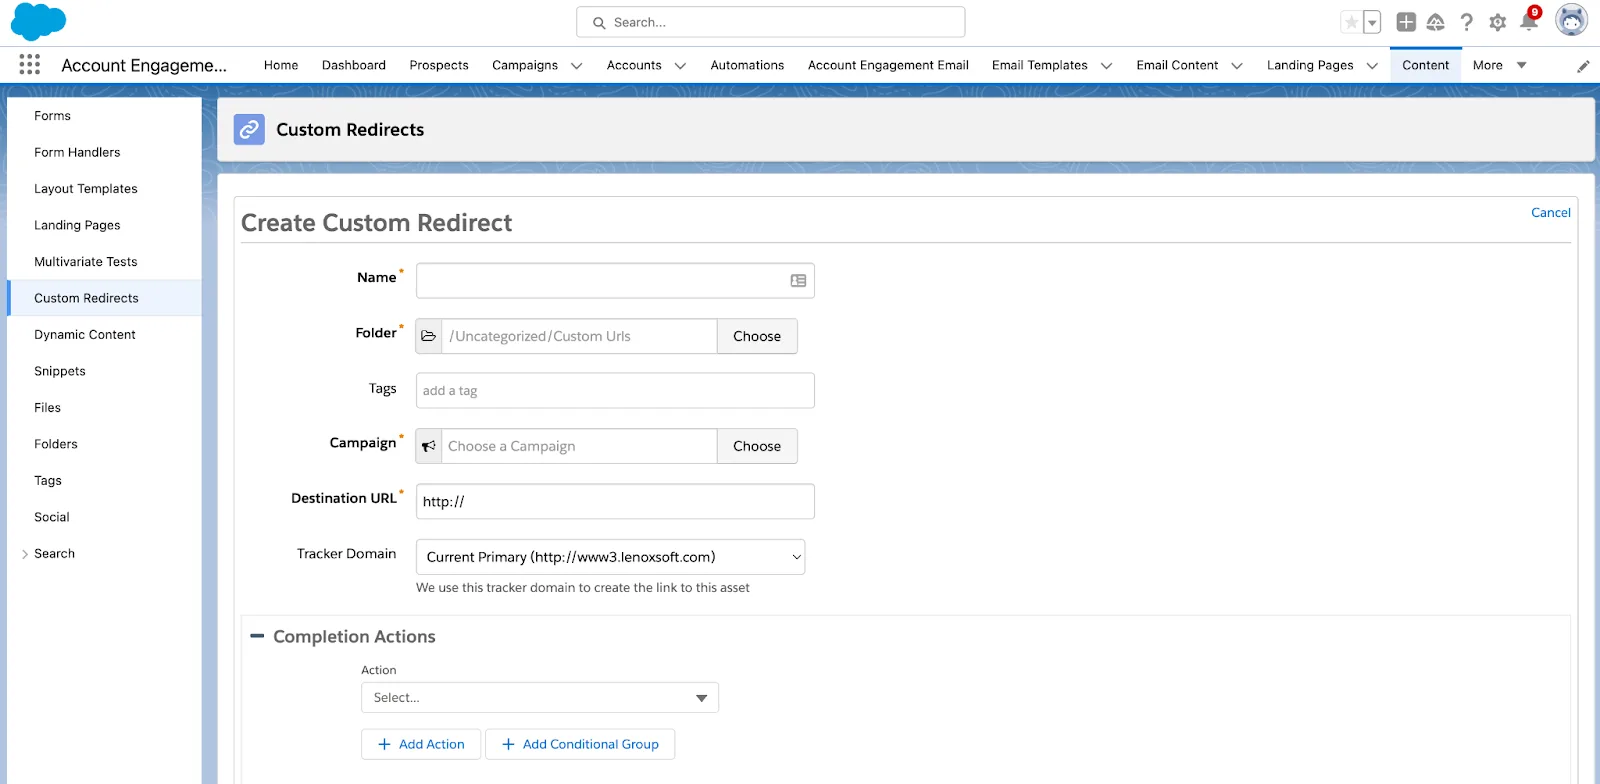This screenshot has height=784, width=1600.
Task: Open the help question mark icon
Action: click(1467, 22)
